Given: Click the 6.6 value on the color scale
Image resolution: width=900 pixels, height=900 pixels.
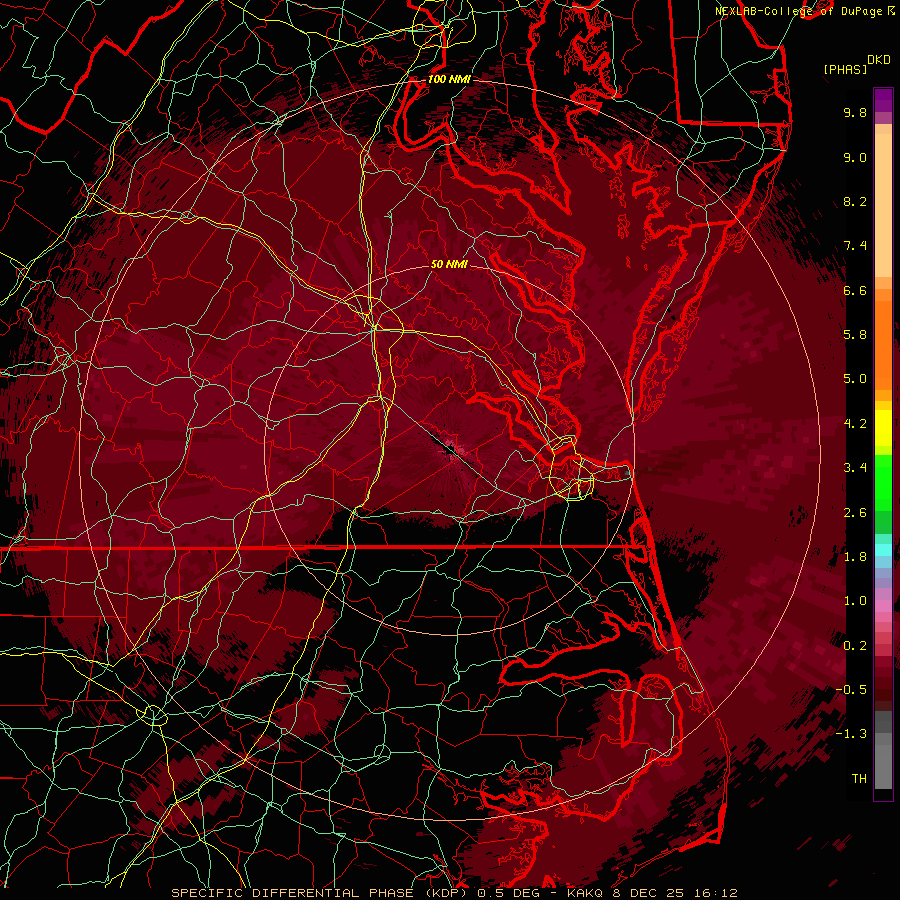Looking at the screenshot, I should point(855,290).
